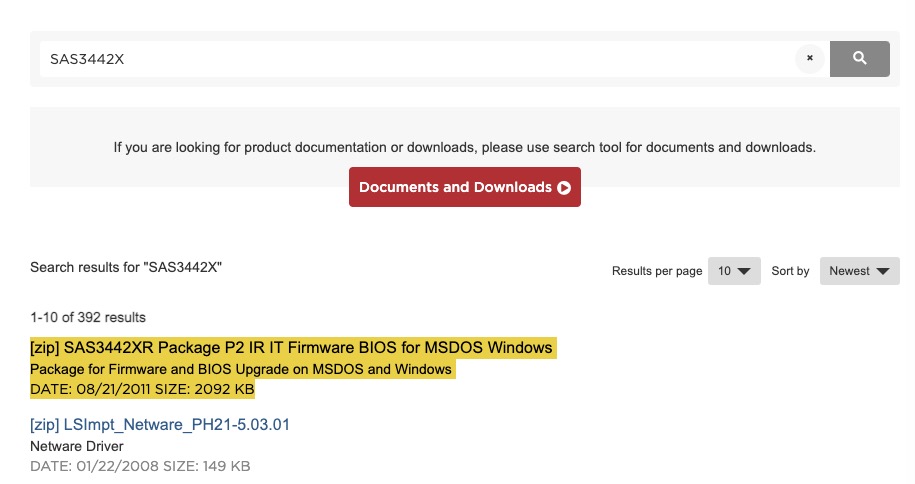The width and height of the screenshot is (915, 484).
Task: Open the Results per page dropdown showing 10
Action: coord(734,271)
